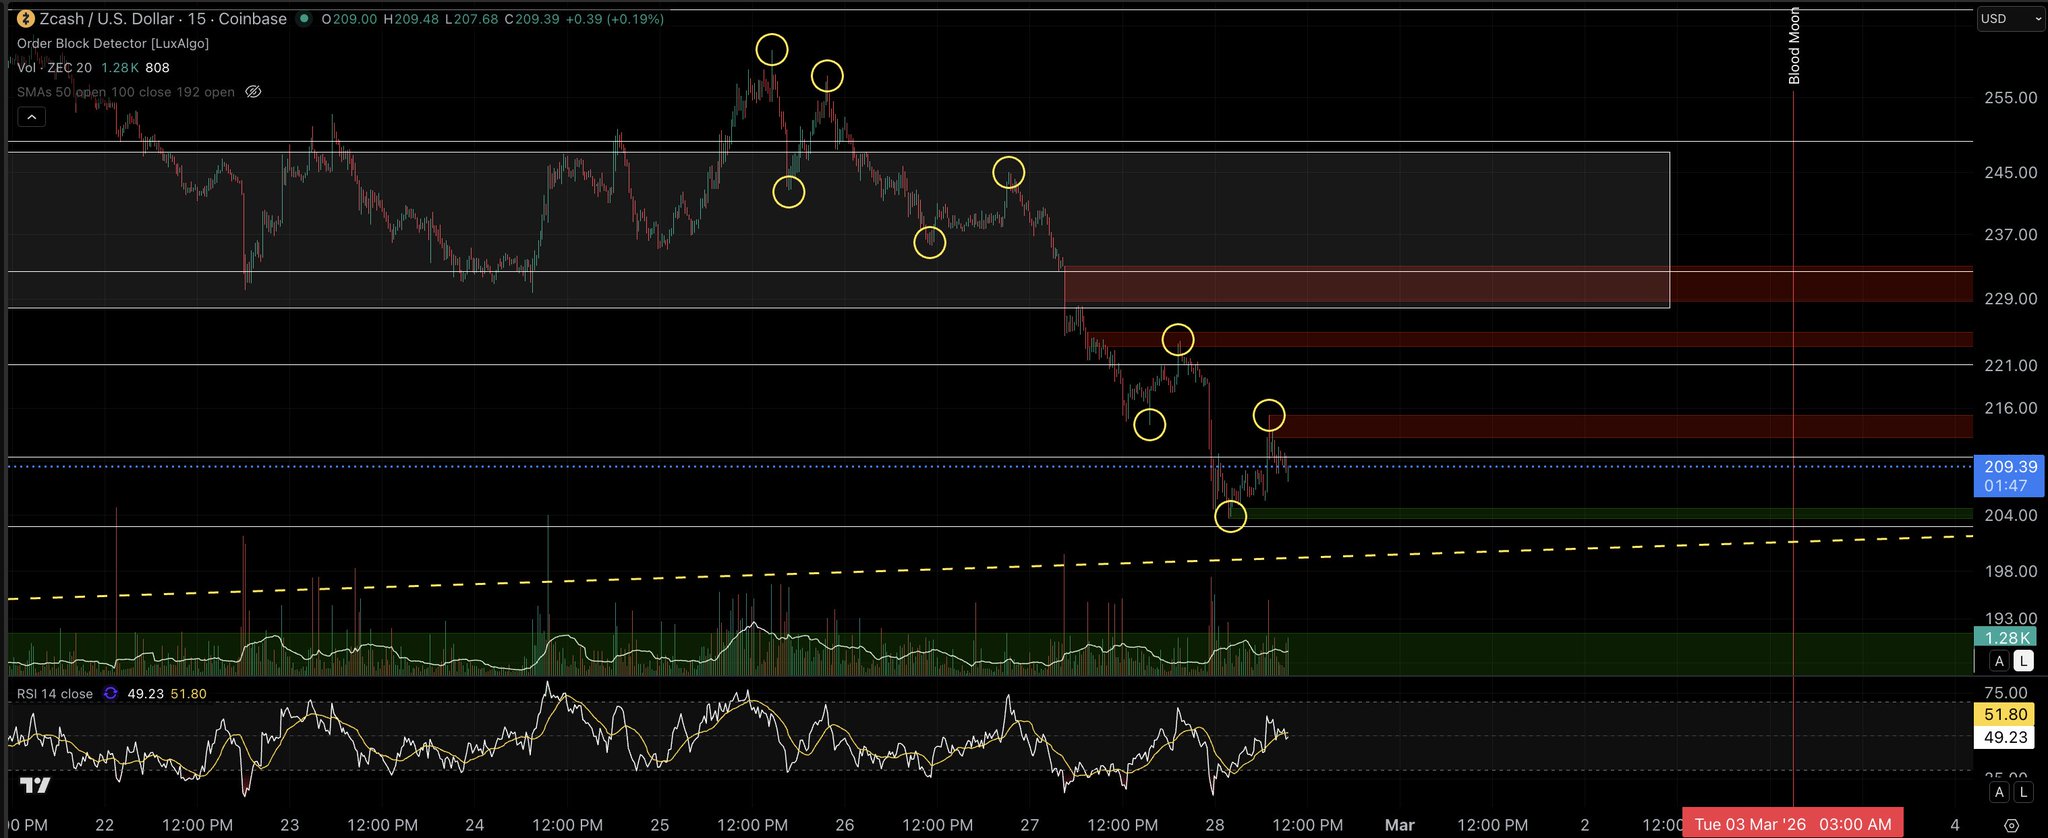Click the green market status dot
This screenshot has width=2048, height=838.
click(x=304, y=19)
